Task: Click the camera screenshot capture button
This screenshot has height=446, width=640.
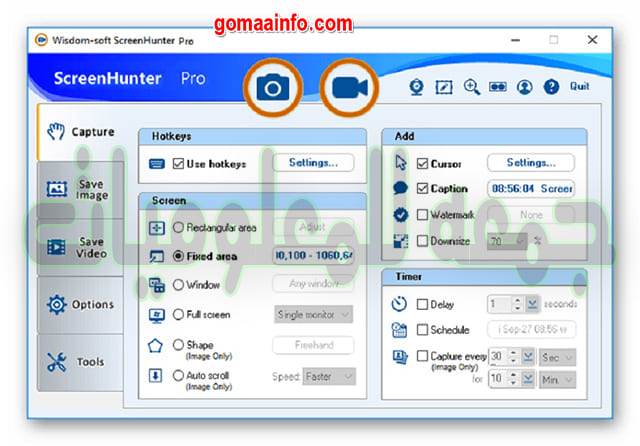Action: point(273,87)
